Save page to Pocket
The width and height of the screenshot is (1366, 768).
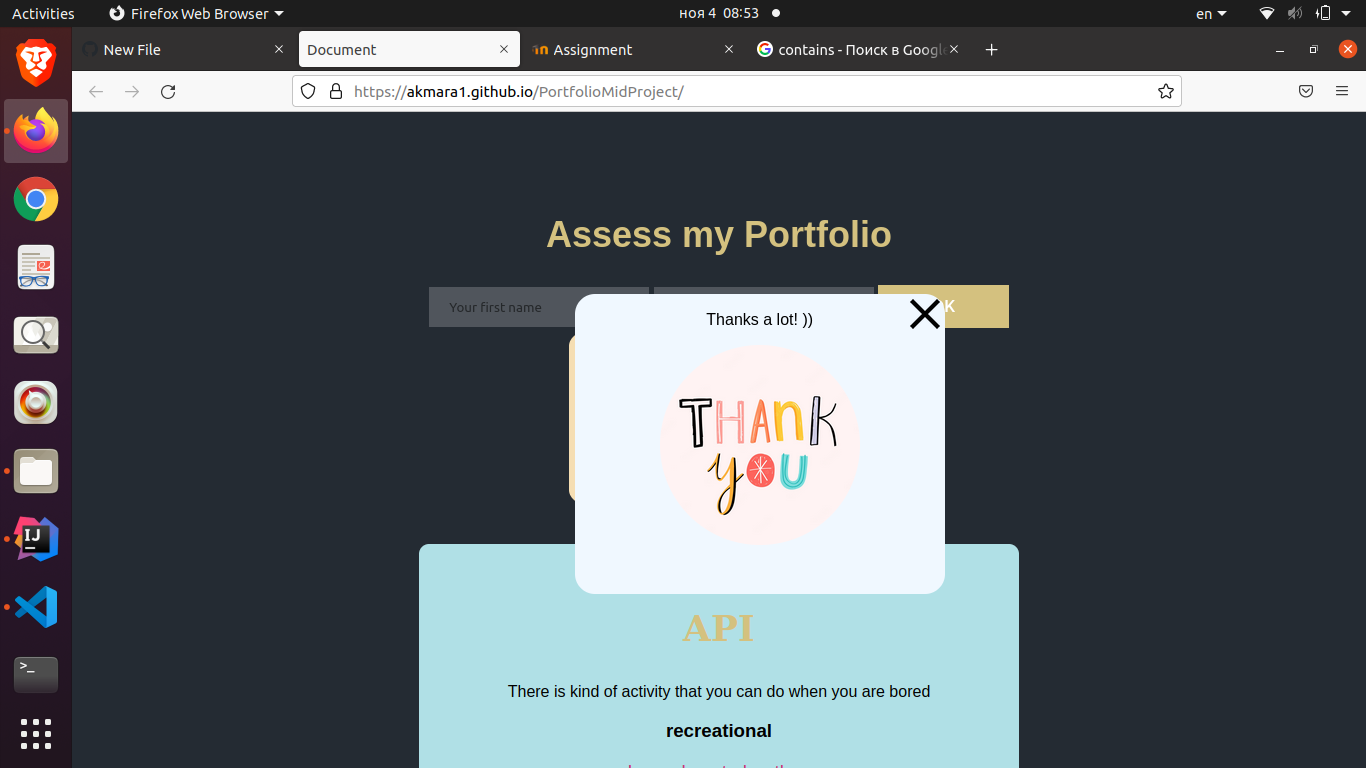(1305, 91)
